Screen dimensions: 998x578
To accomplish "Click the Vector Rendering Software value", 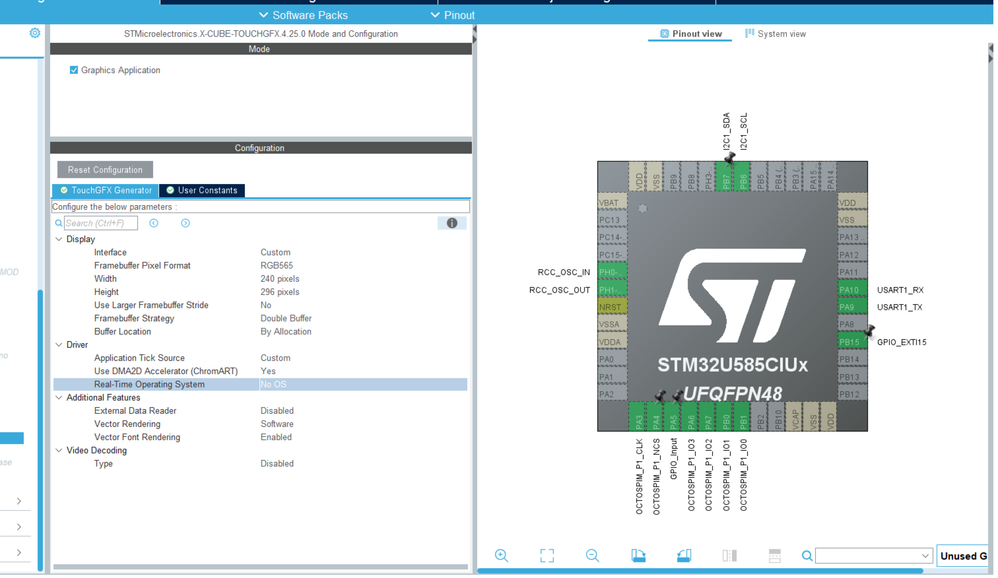I will click(277, 424).
